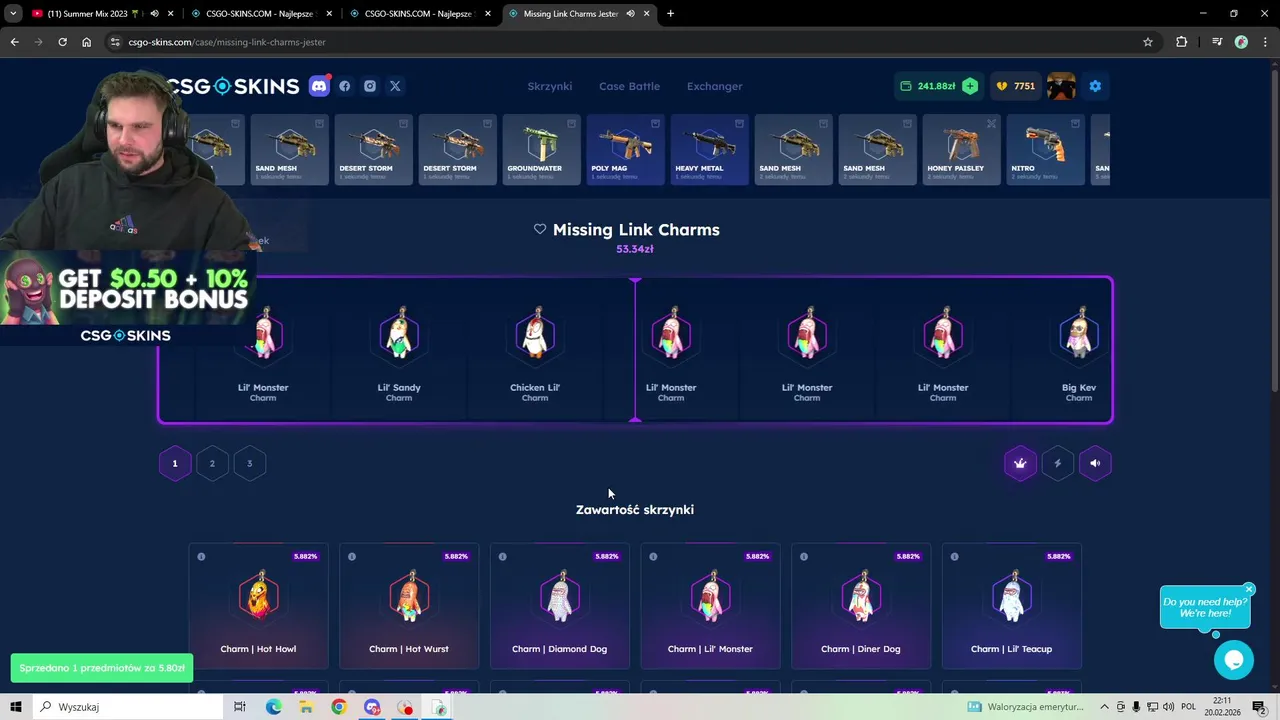Click the CSGO-SKINS logo
This screenshot has width=1280, height=720.
point(233,86)
